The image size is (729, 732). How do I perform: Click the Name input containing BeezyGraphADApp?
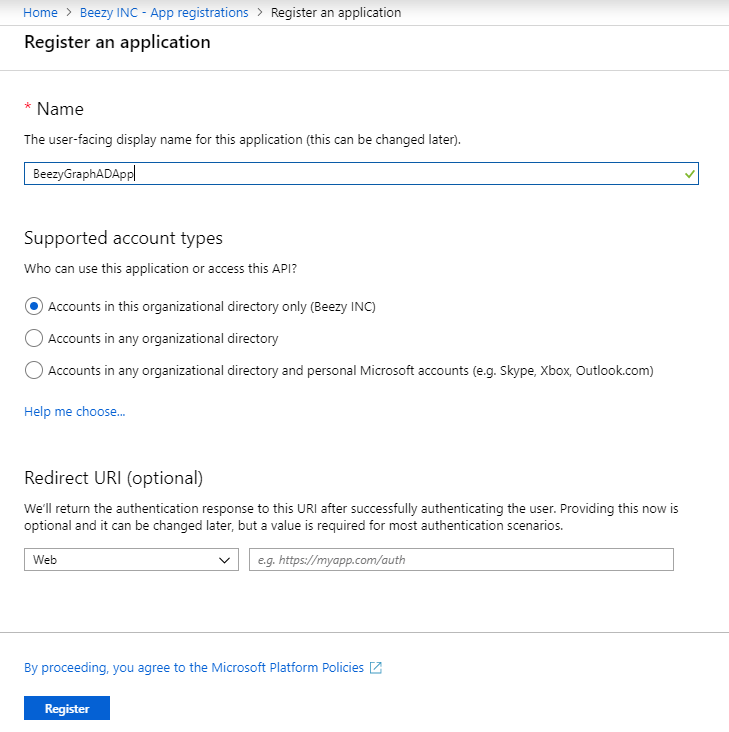coord(361,174)
